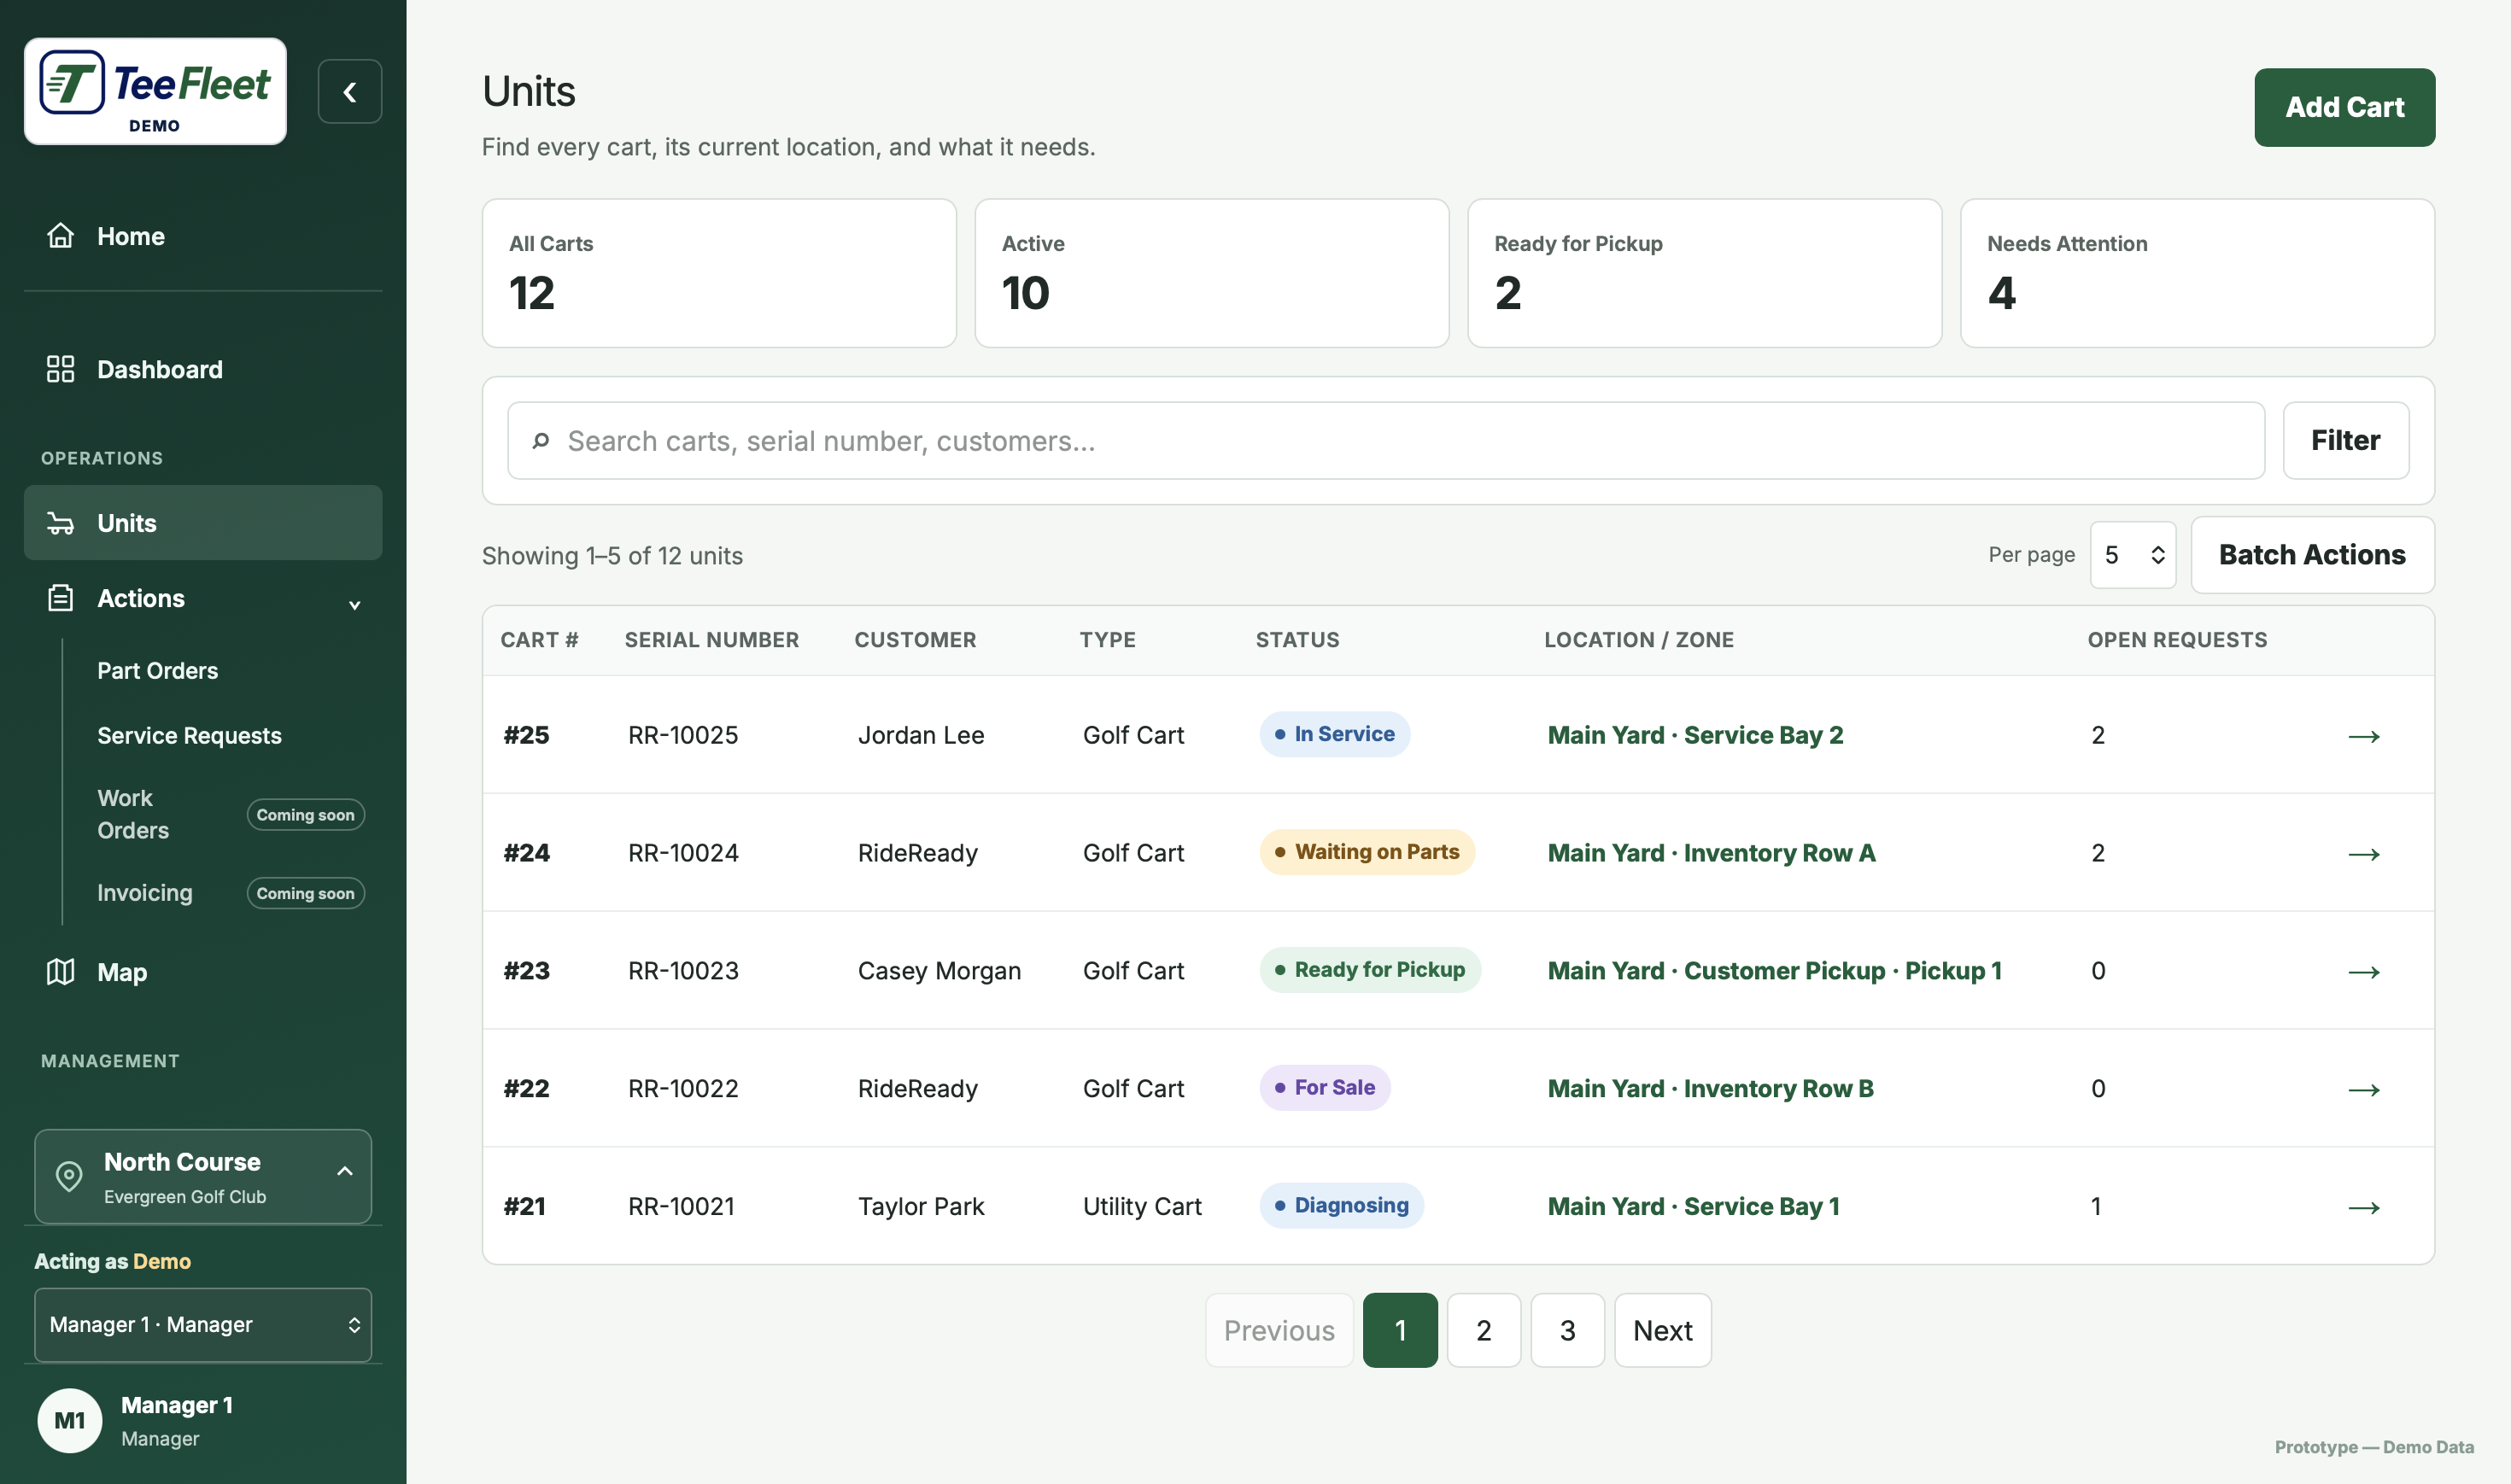Open the row arrow for cart #21
This screenshot has height=1484, width=2511.
(2363, 1208)
